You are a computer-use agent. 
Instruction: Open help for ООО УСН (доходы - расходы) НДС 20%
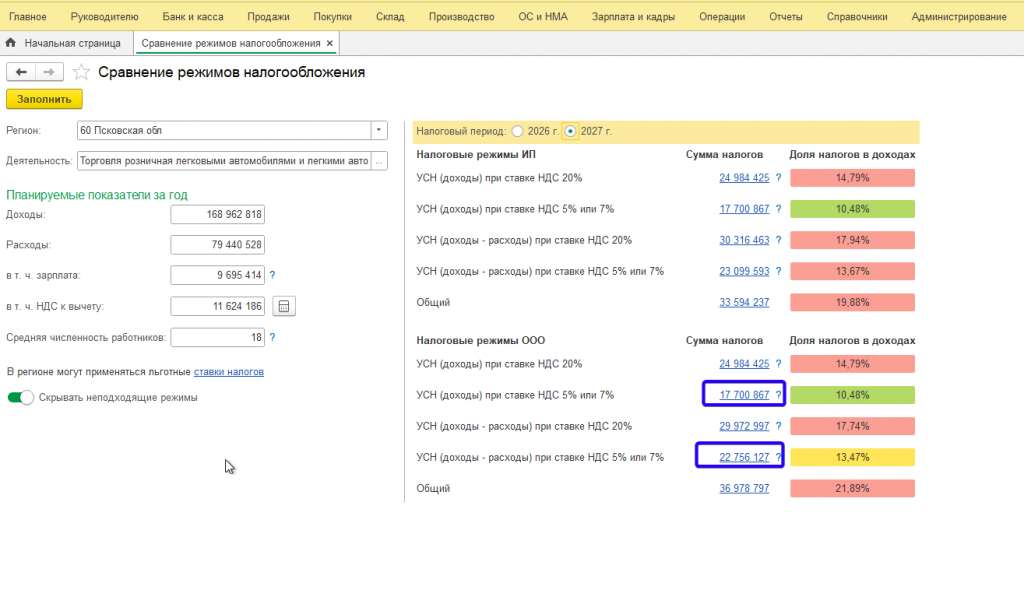(778, 426)
